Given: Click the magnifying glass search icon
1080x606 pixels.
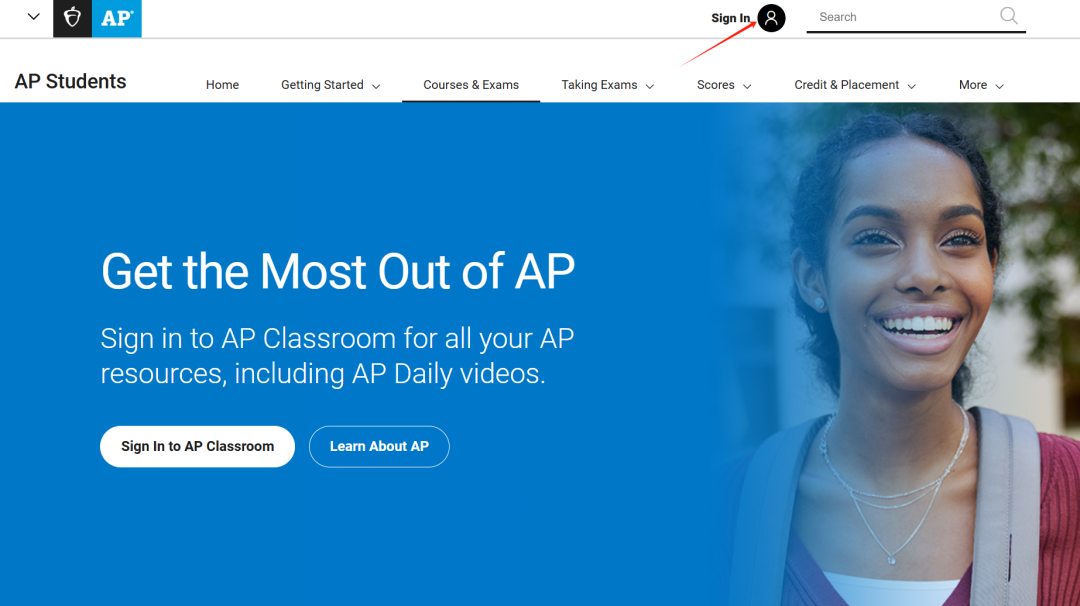Looking at the screenshot, I should [1009, 16].
